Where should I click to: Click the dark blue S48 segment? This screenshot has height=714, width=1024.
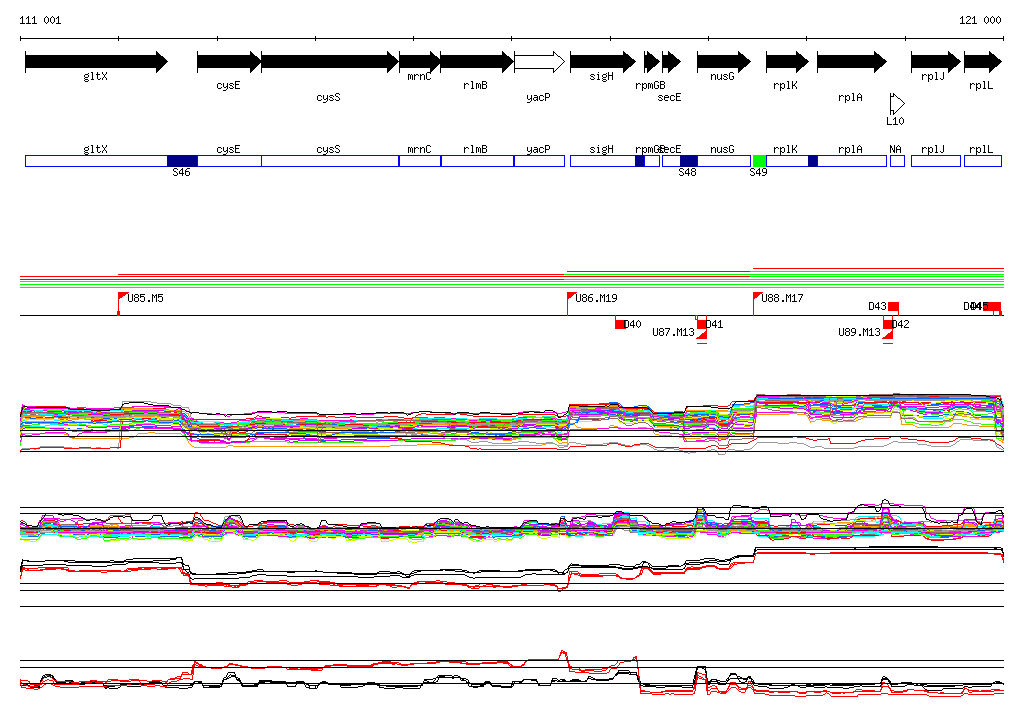[688, 161]
